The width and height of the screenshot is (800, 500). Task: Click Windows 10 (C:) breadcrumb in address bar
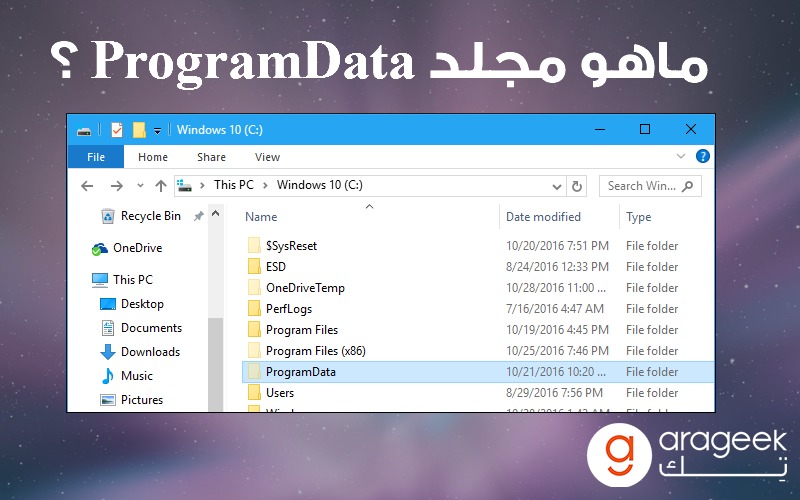click(x=319, y=185)
